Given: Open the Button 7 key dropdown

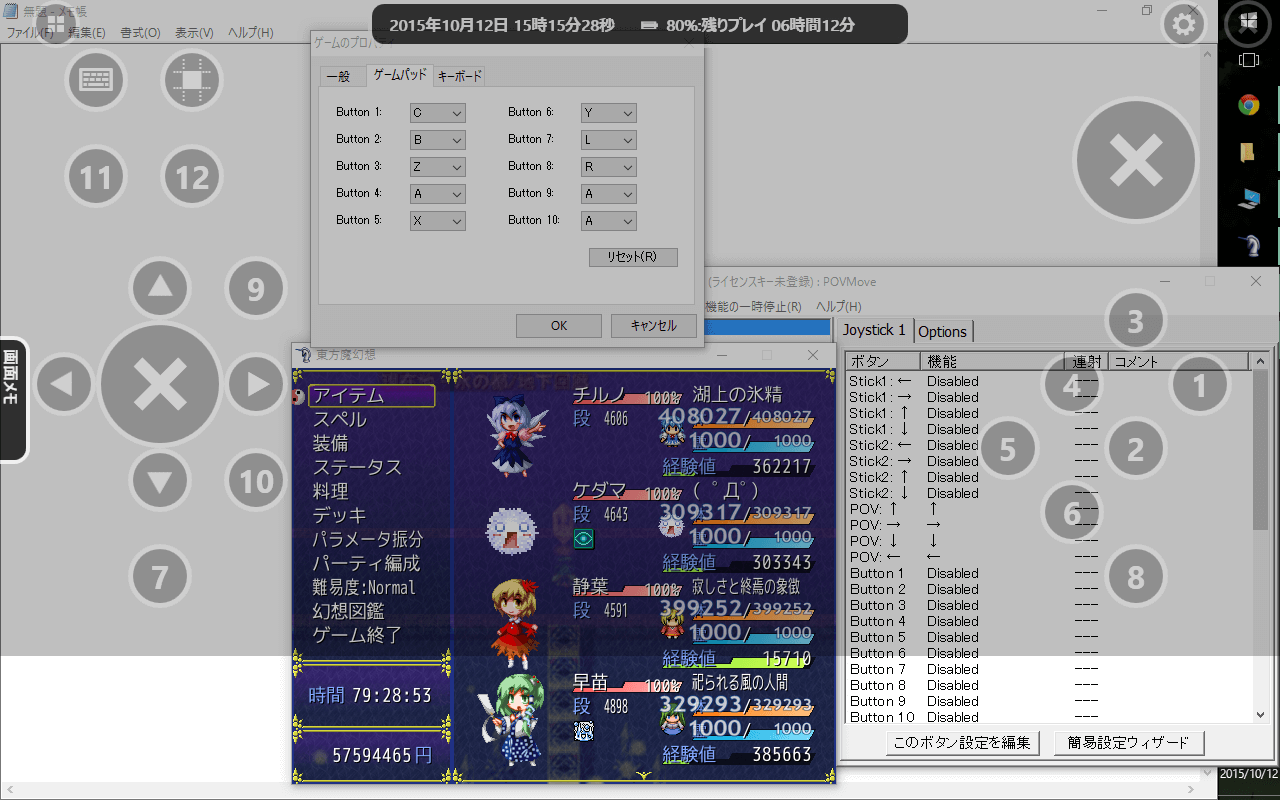Looking at the screenshot, I should 609,140.
